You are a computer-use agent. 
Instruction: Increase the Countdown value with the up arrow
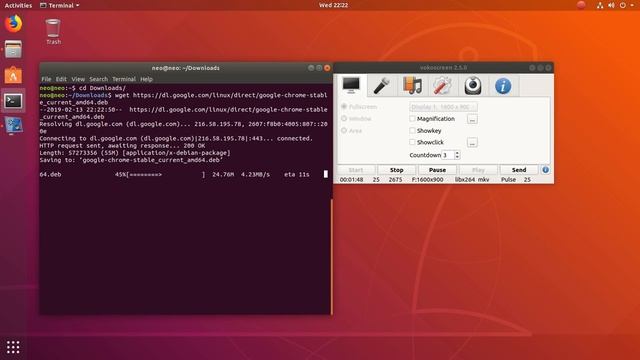pyautogui.click(x=457, y=153)
